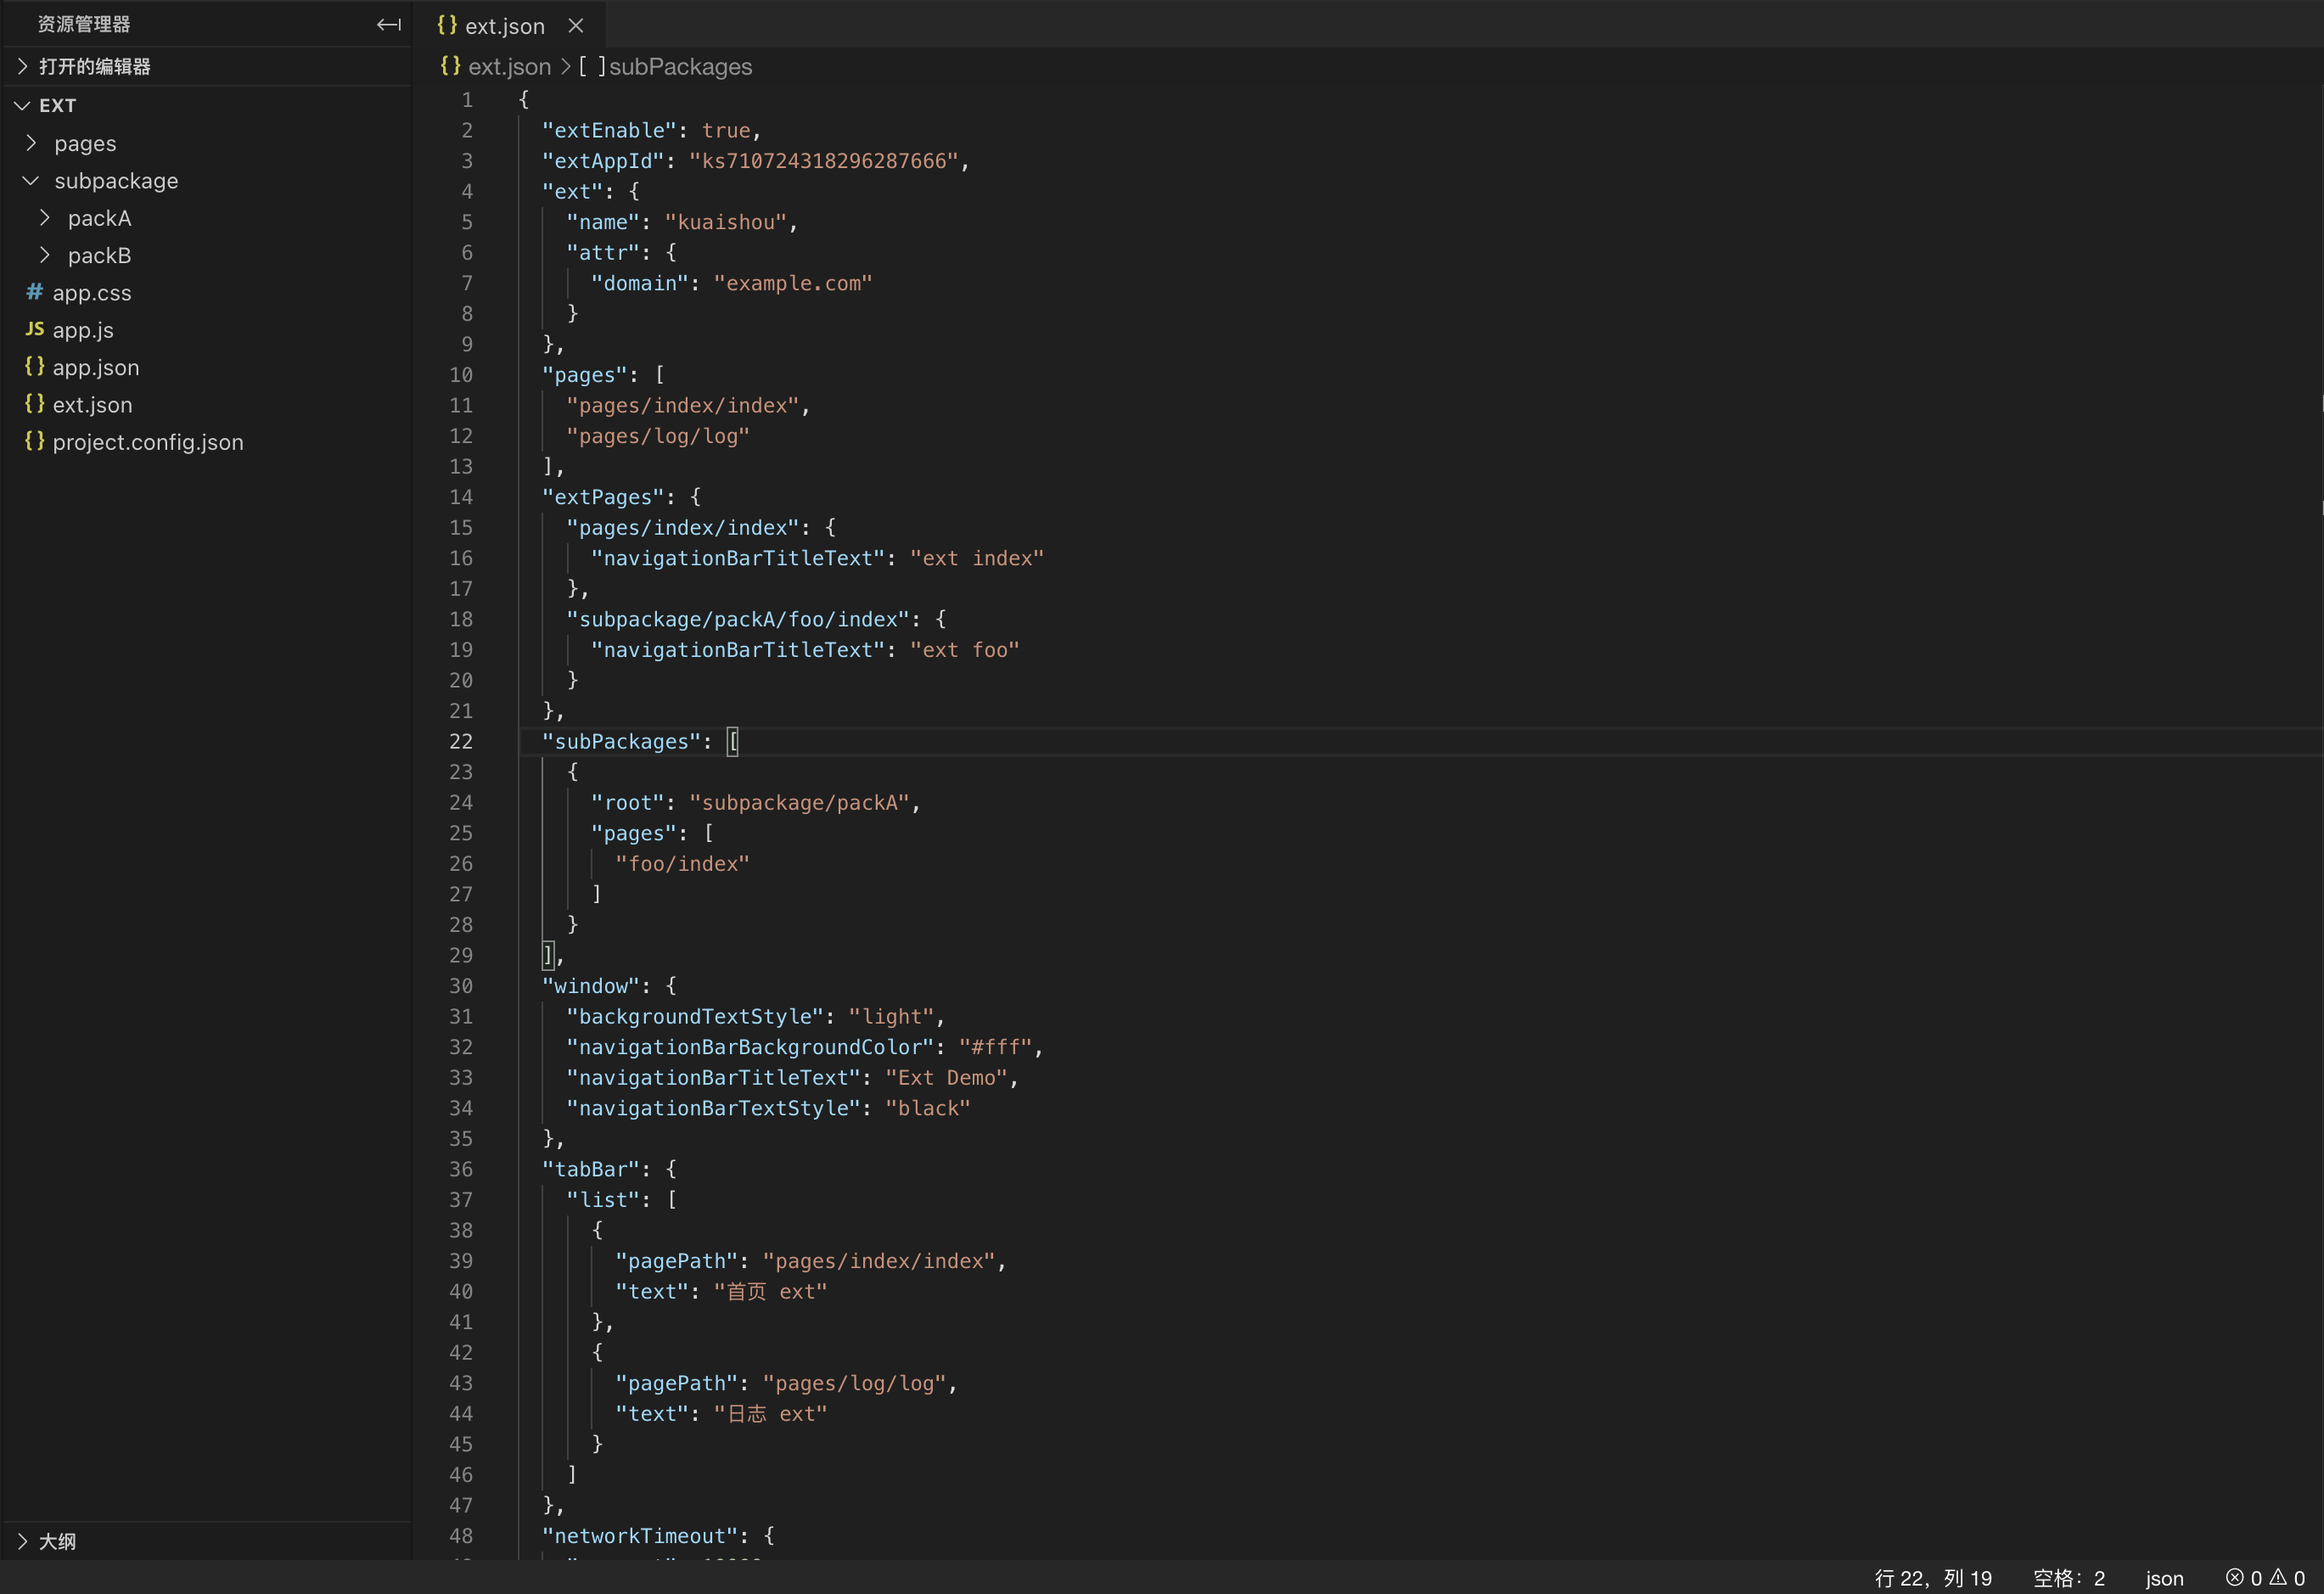
Task: Collapse the explorer sidebar with arrow icon
Action: point(389,24)
